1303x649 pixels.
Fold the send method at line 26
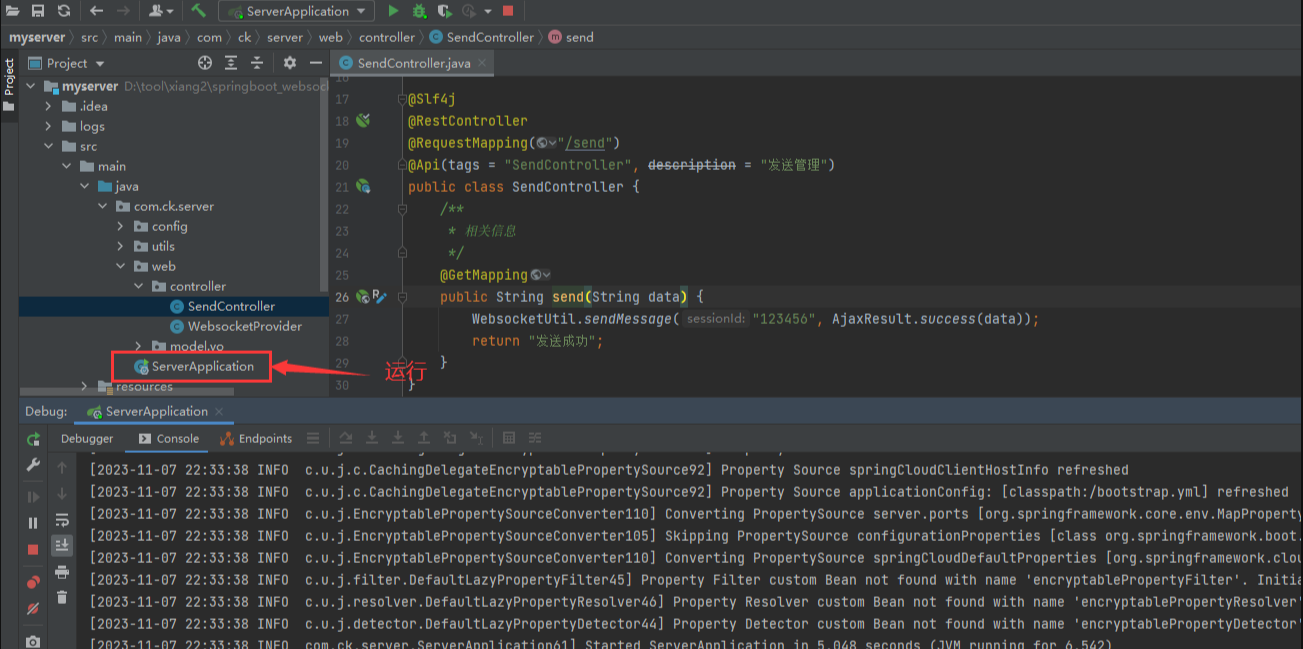click(402, 297)
